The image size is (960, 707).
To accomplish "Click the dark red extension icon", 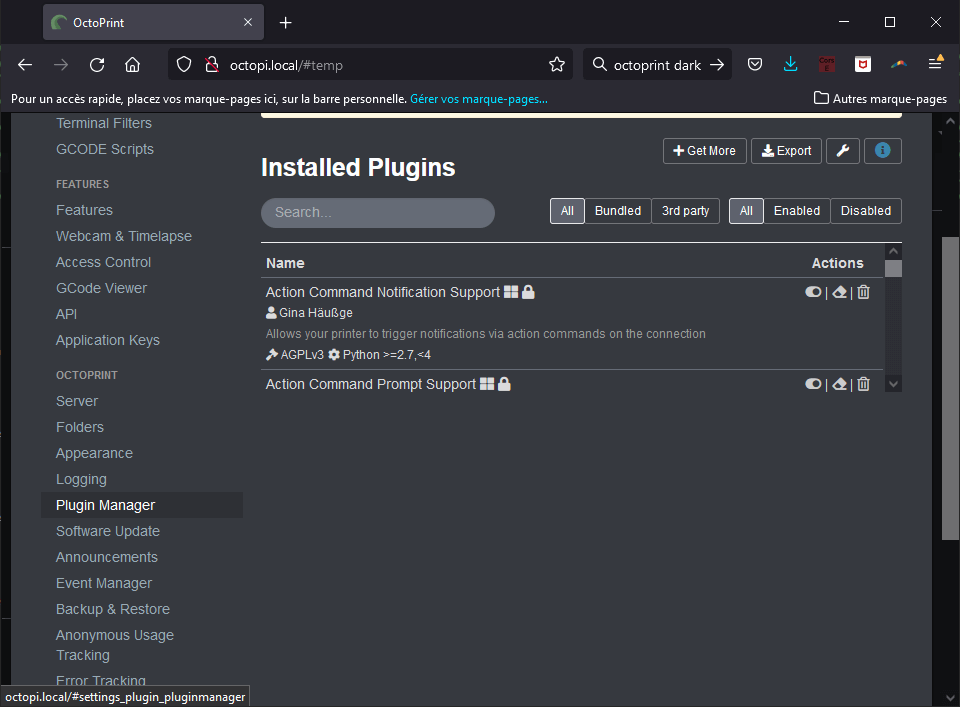I will click(x=827, y=64).
